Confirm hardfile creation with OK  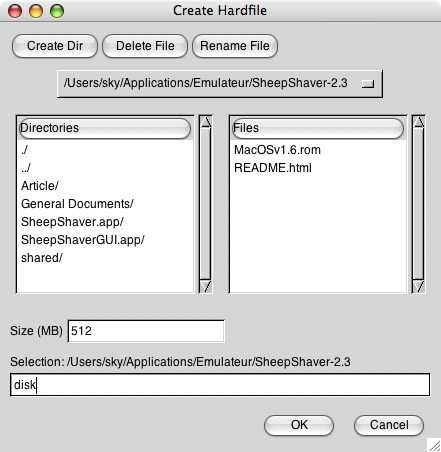pos(299,425)
